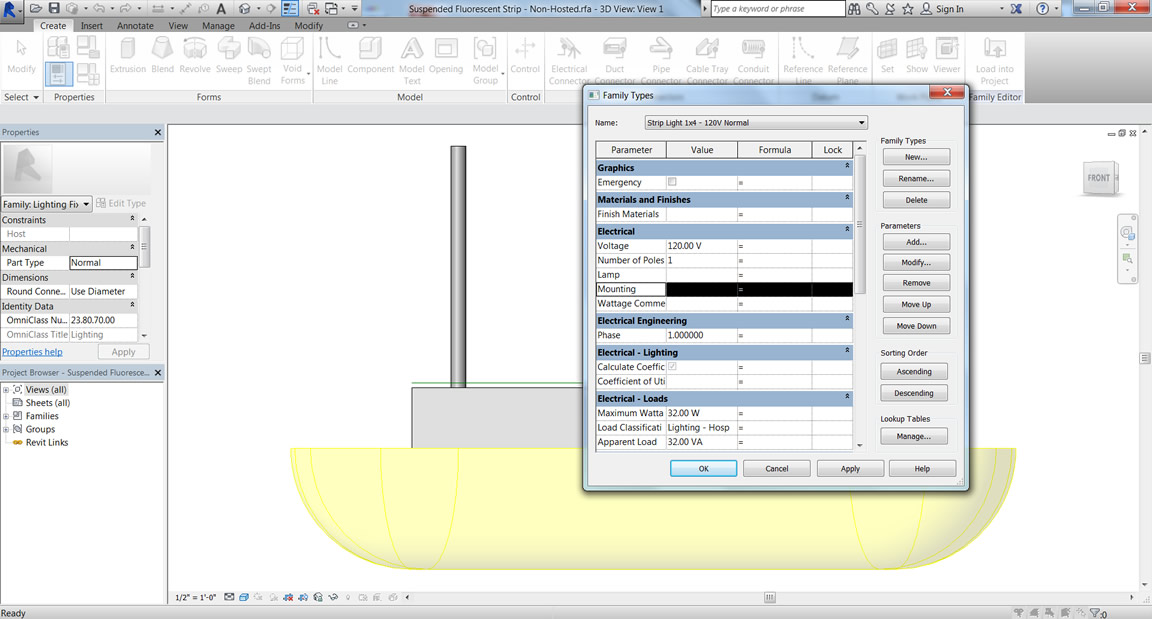
Task: Select the Extrusion tool
Action: [x=128, y=56]
